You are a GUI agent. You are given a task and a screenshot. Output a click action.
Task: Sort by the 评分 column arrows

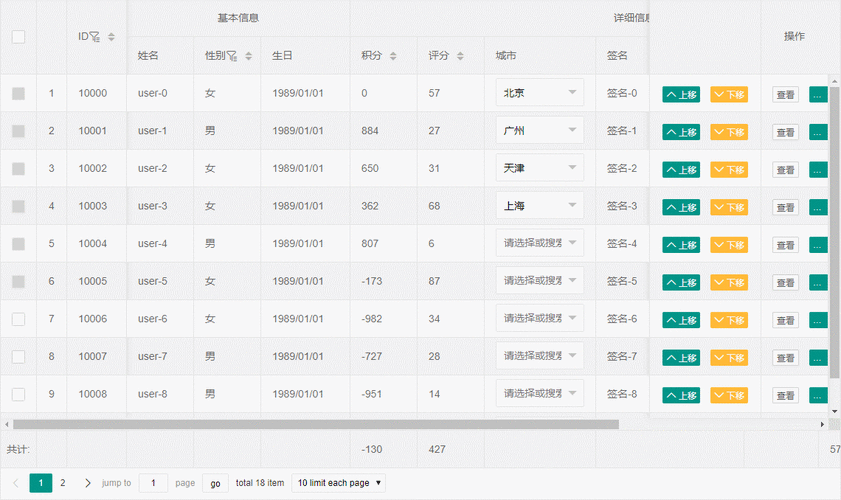click(460, 56)
